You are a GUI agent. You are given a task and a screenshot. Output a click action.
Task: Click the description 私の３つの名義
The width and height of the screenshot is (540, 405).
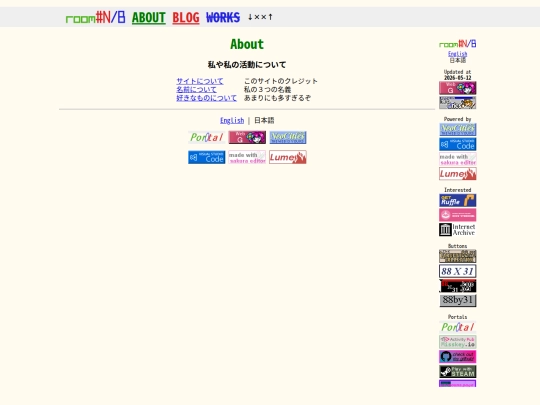pos(268,90)
